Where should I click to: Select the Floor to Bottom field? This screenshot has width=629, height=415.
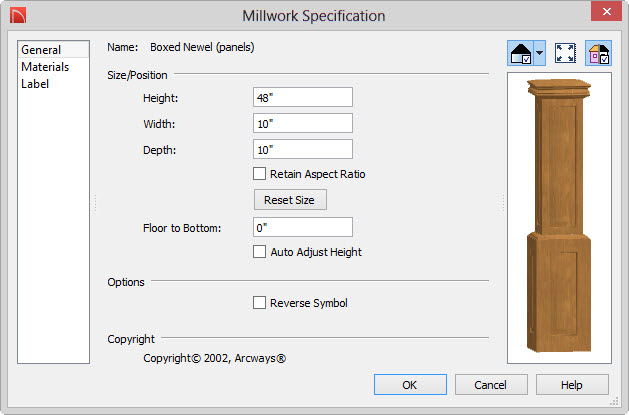tap(303, 227)
